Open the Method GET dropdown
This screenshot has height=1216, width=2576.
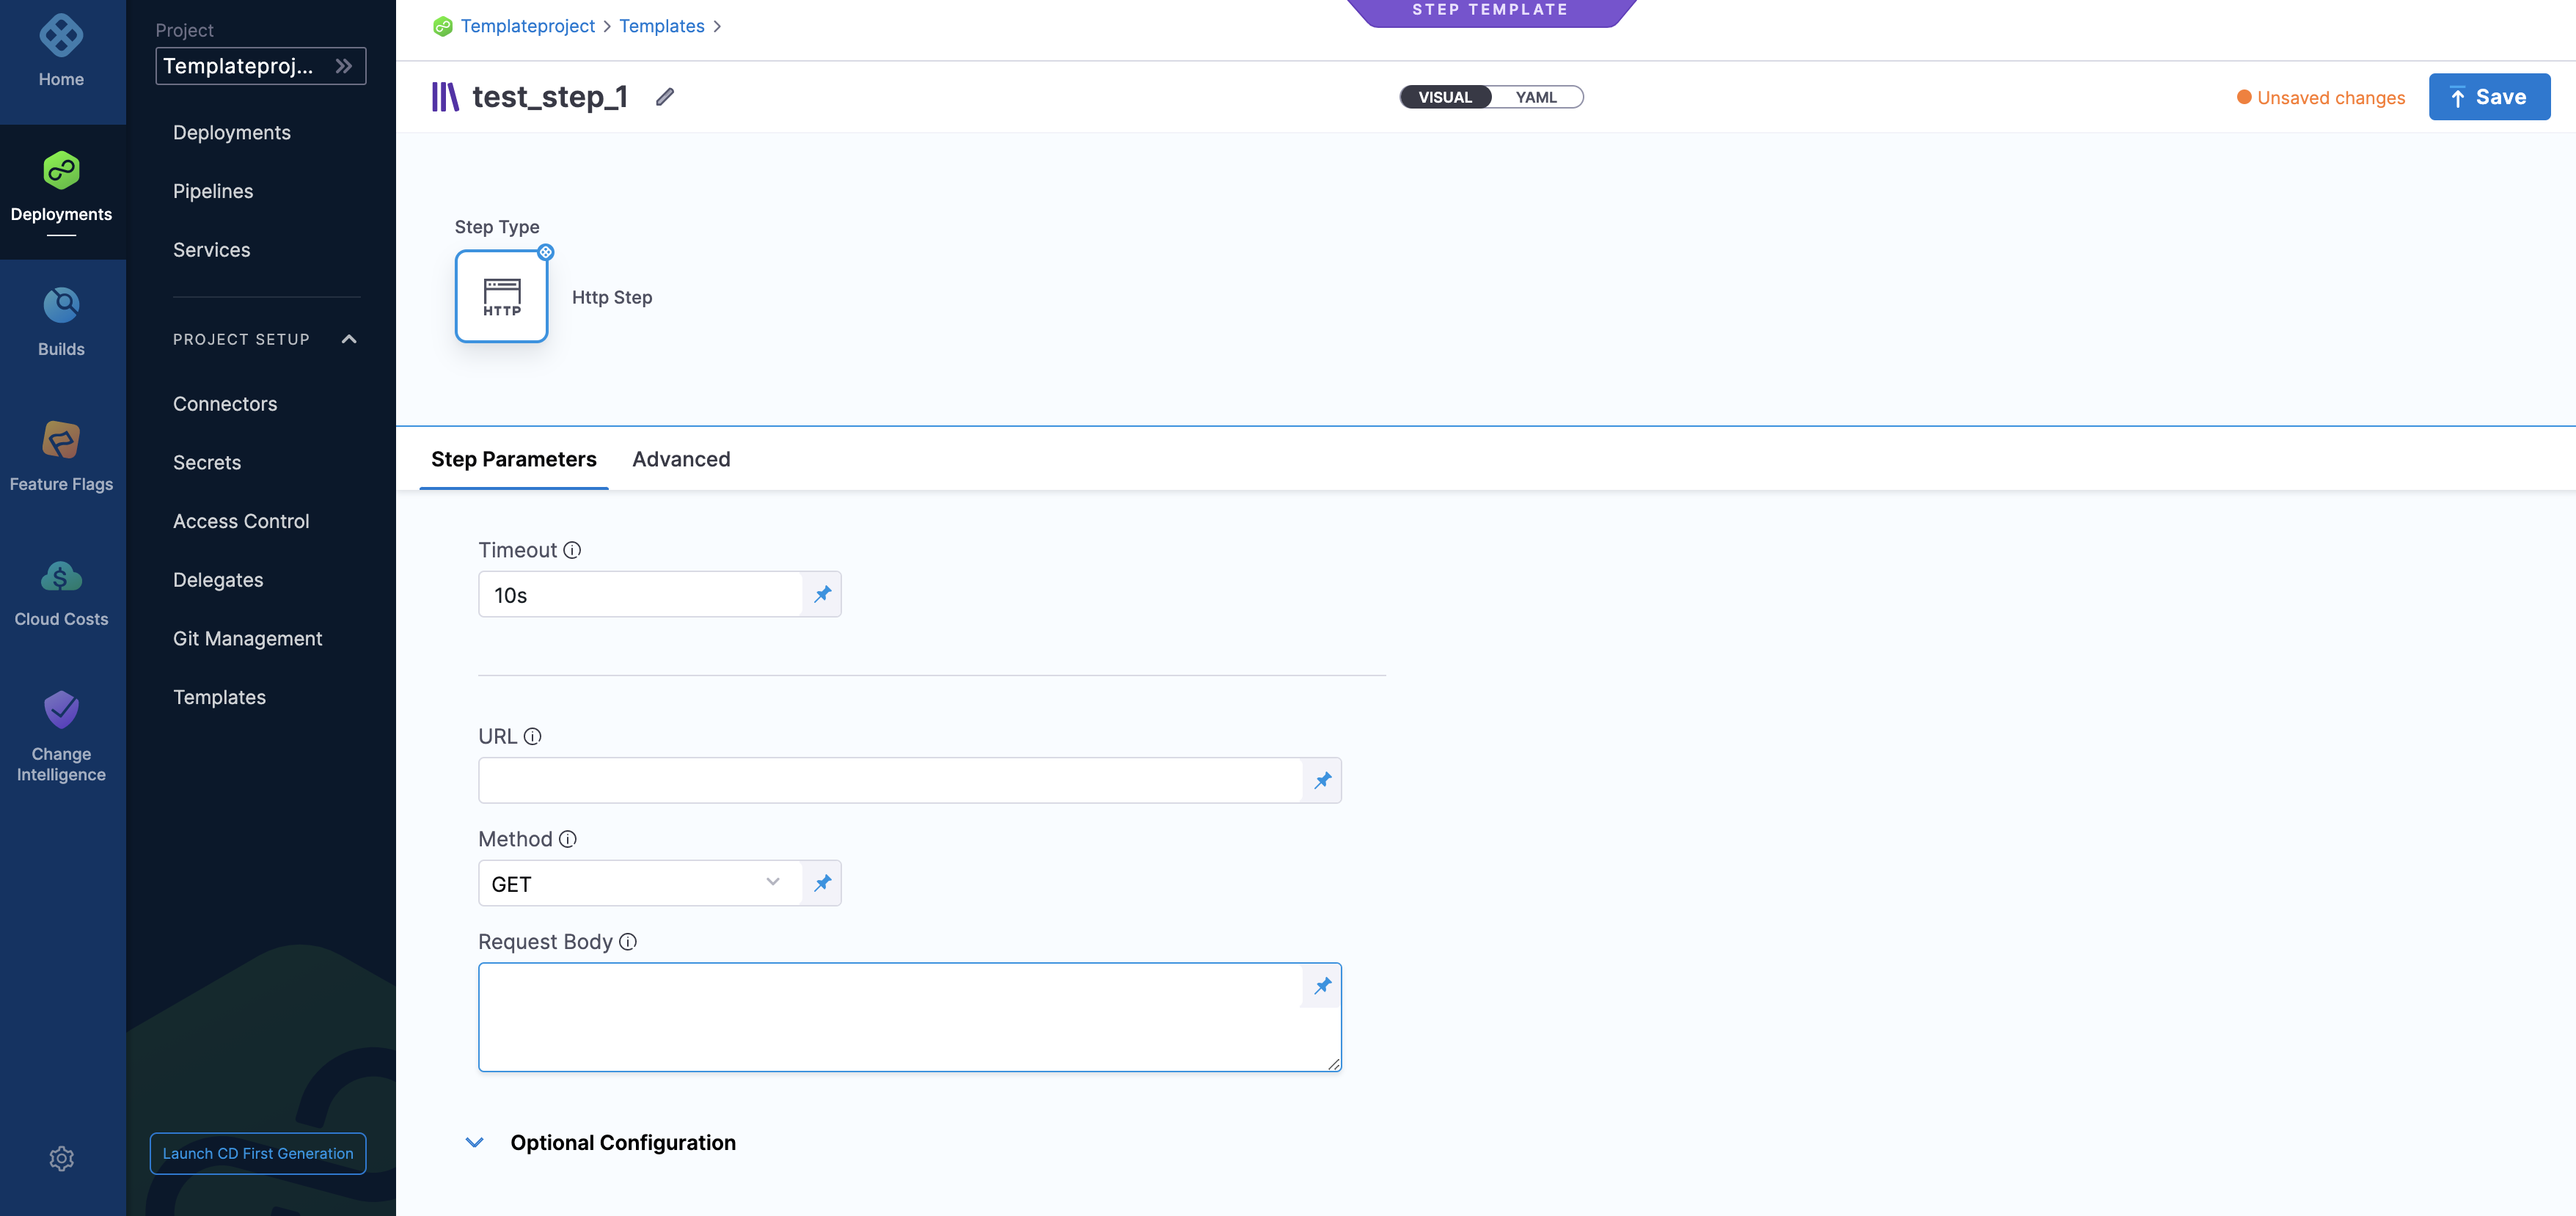(640, 883)
